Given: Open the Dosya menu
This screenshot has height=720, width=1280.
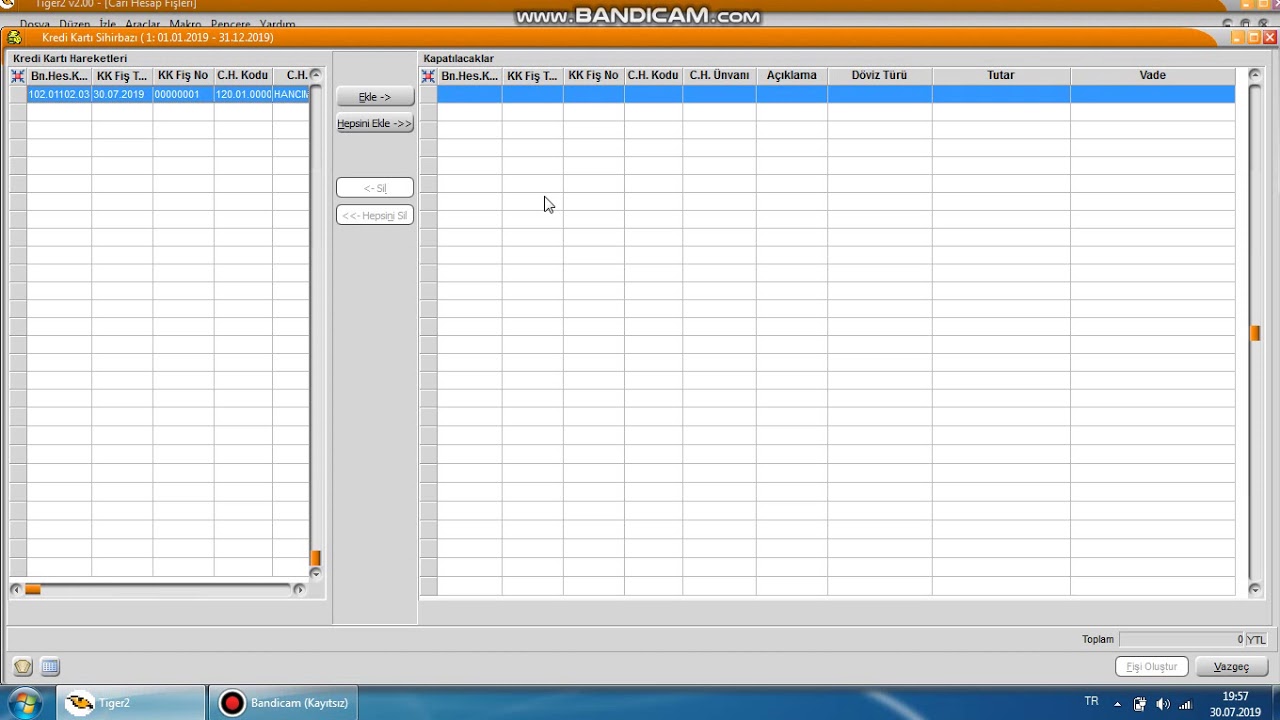Looking at the screenshot, I should (x=35, y=24).
